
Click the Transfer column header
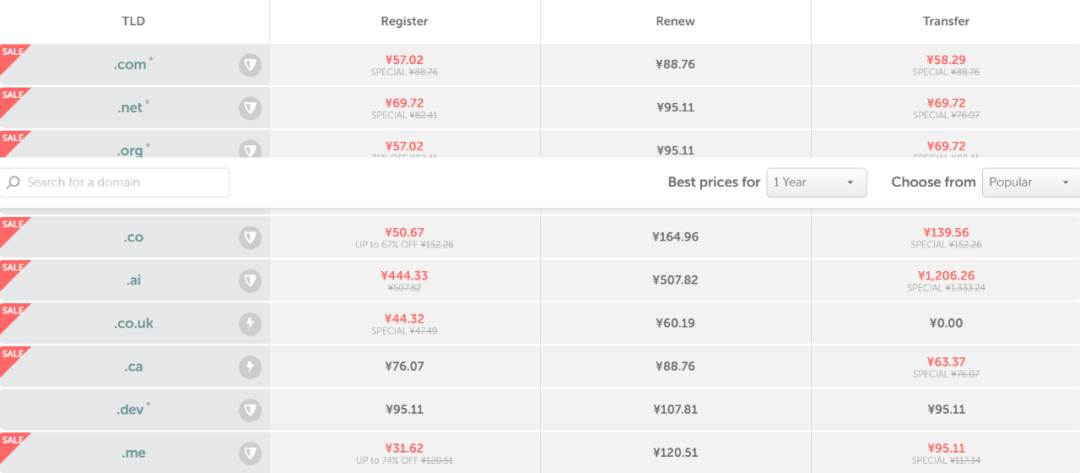(946, 21)
